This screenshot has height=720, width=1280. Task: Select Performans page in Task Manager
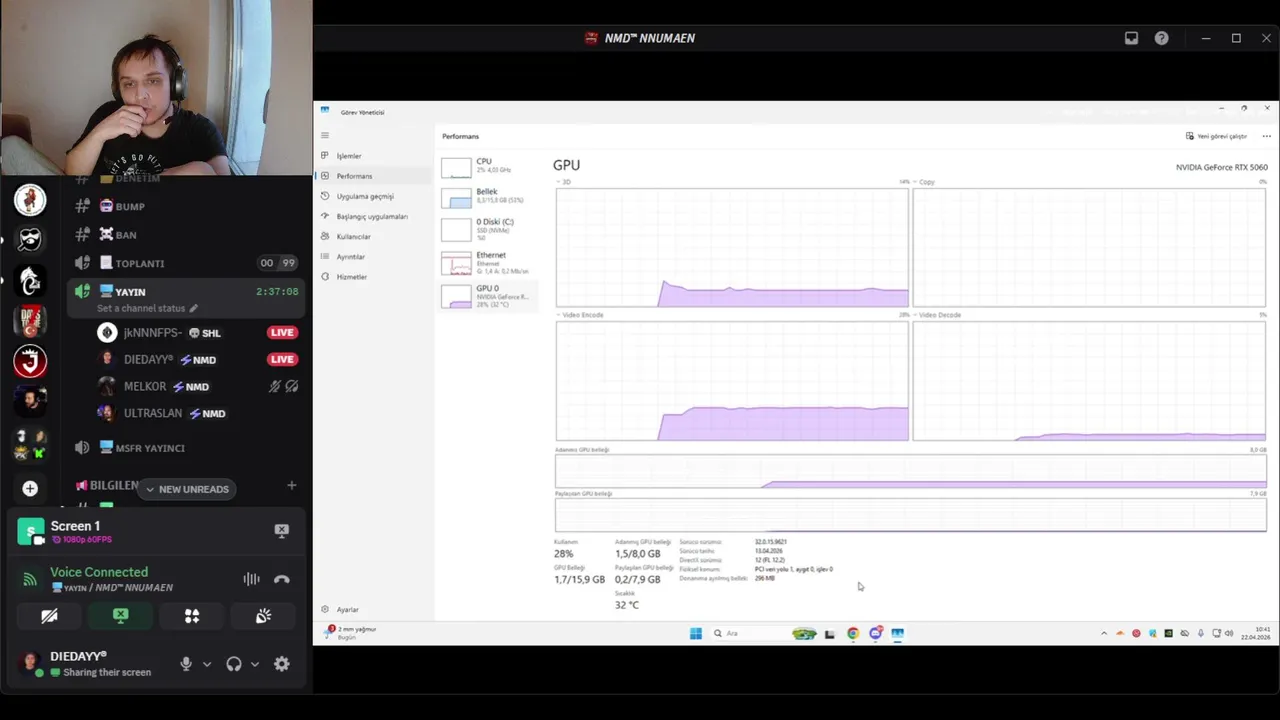pos(375,176)
